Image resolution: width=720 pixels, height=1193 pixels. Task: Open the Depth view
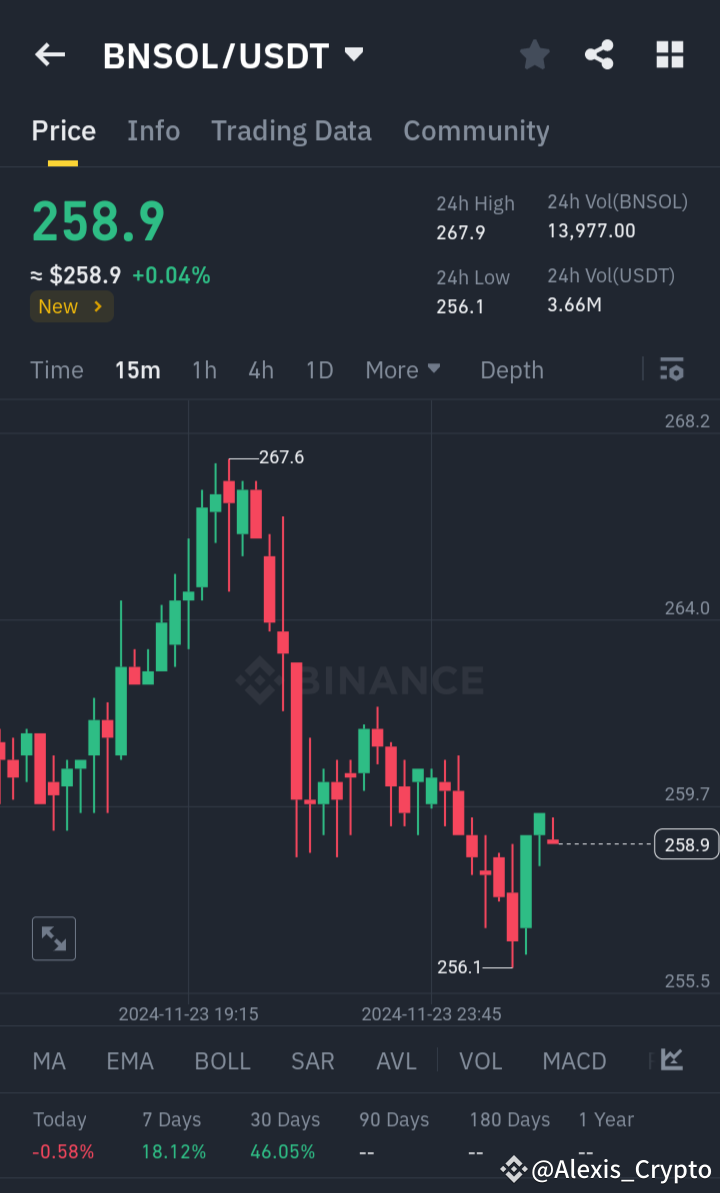pos(511,370)
